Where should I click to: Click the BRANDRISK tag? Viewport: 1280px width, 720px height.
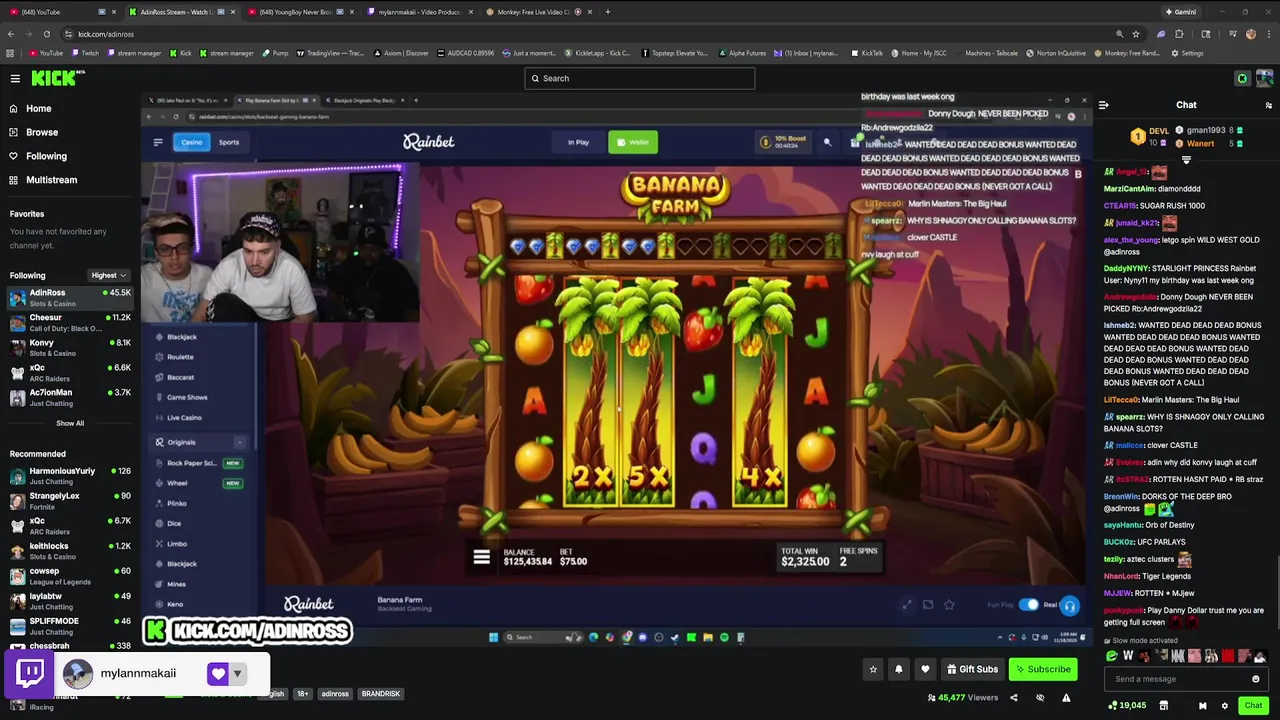pyautogui.click(x=380, y=693)
